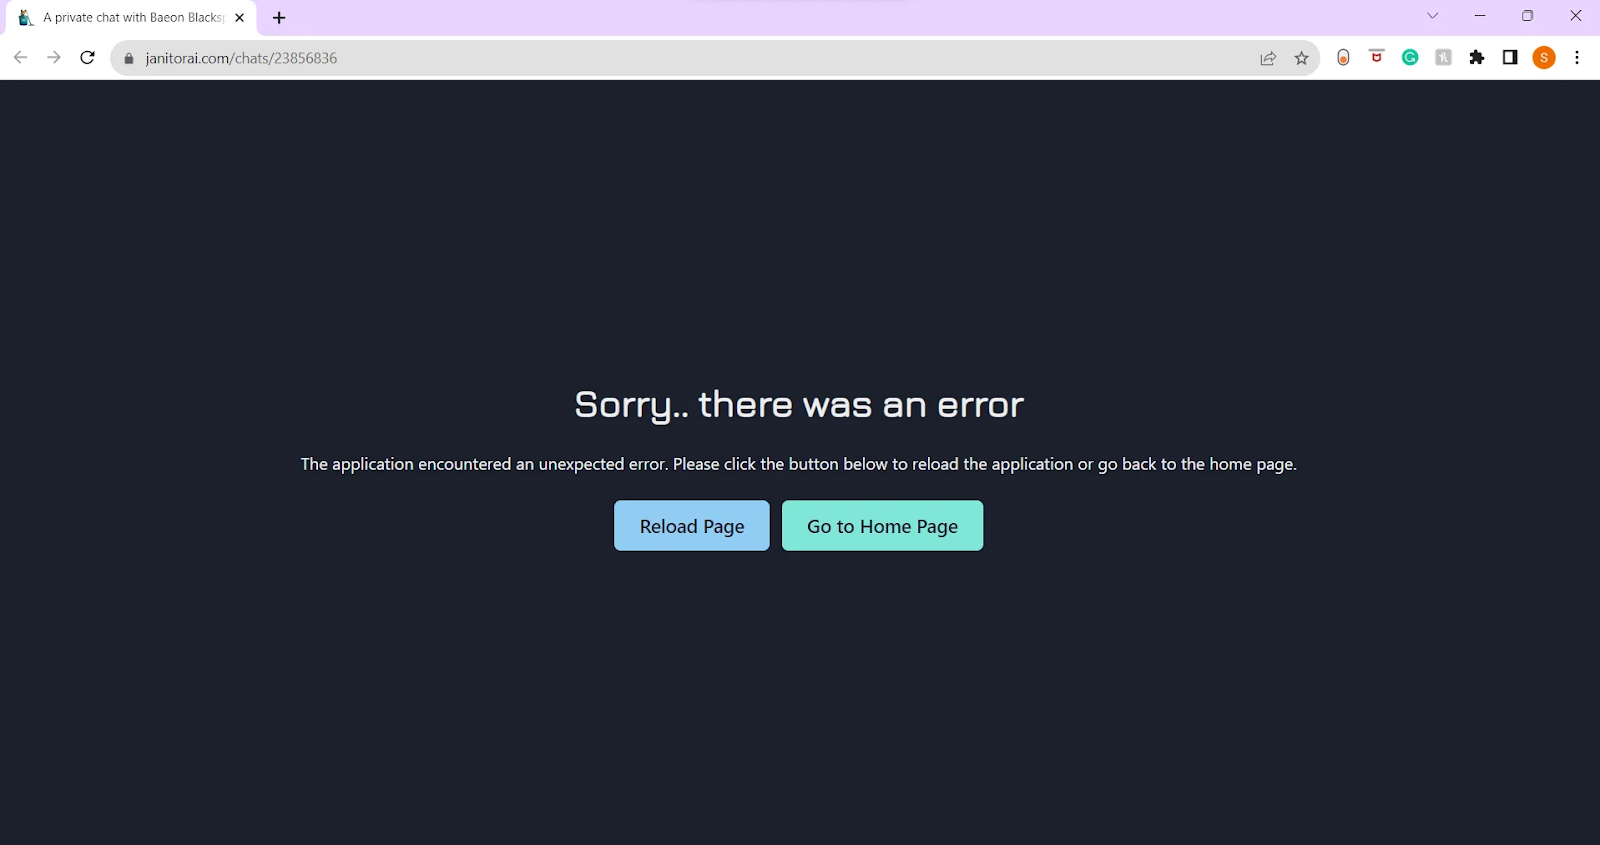Open the orange extension icon beside the bookmark star
The height and width of the screenshot is (845, 1600).
(x=1343, y=58)
